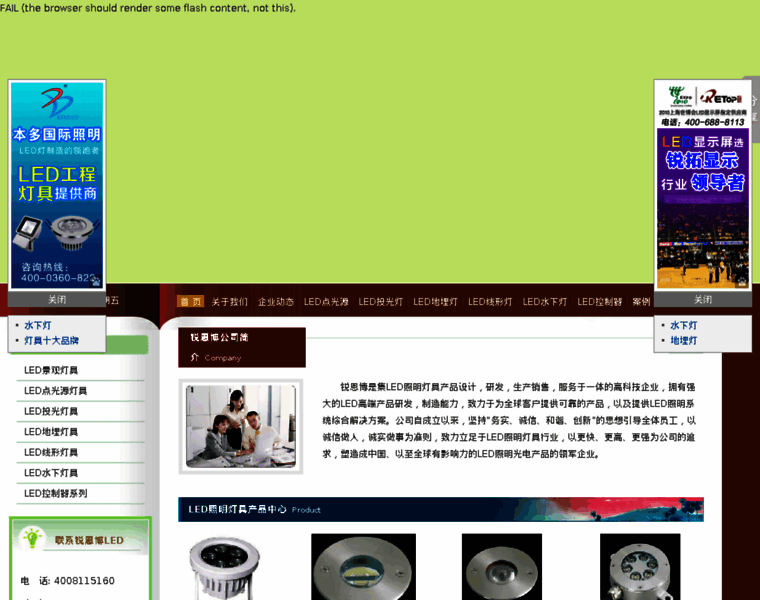
Task: Open the LED控制器系列 sidebar category
Action: click(55, 493)
